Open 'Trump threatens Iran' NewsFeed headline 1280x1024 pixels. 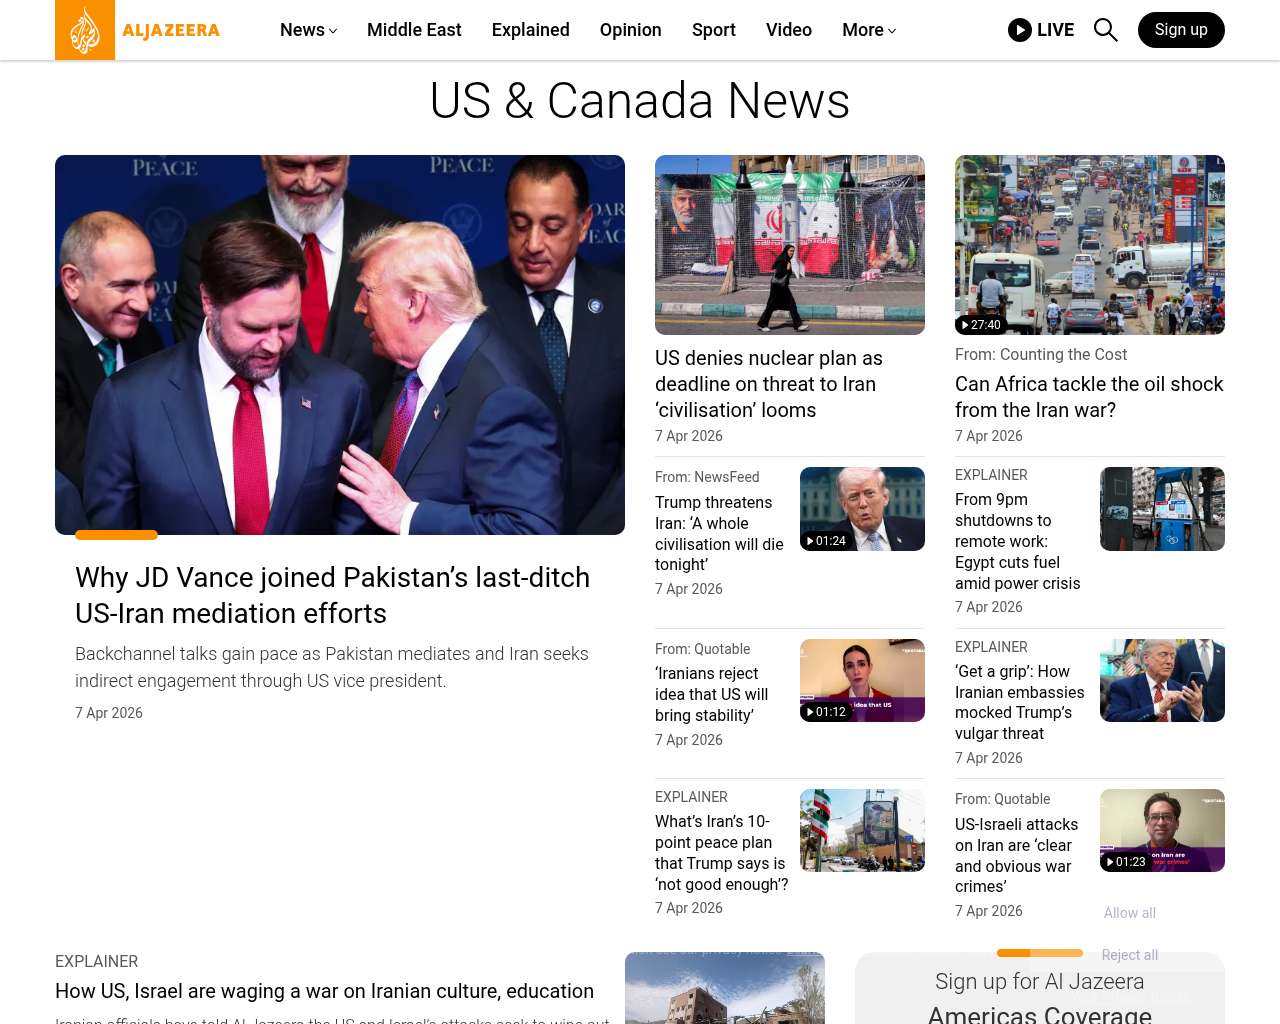719,533
